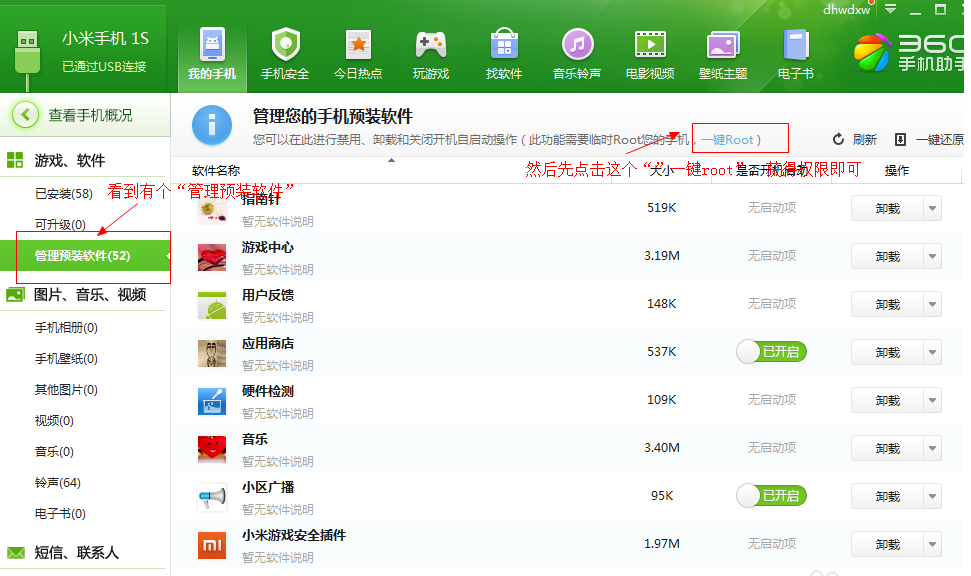Open 图片、音乐、视频 sidebar section header
Image resolution: width=971 pixels, height=576 pixels.
90,295
